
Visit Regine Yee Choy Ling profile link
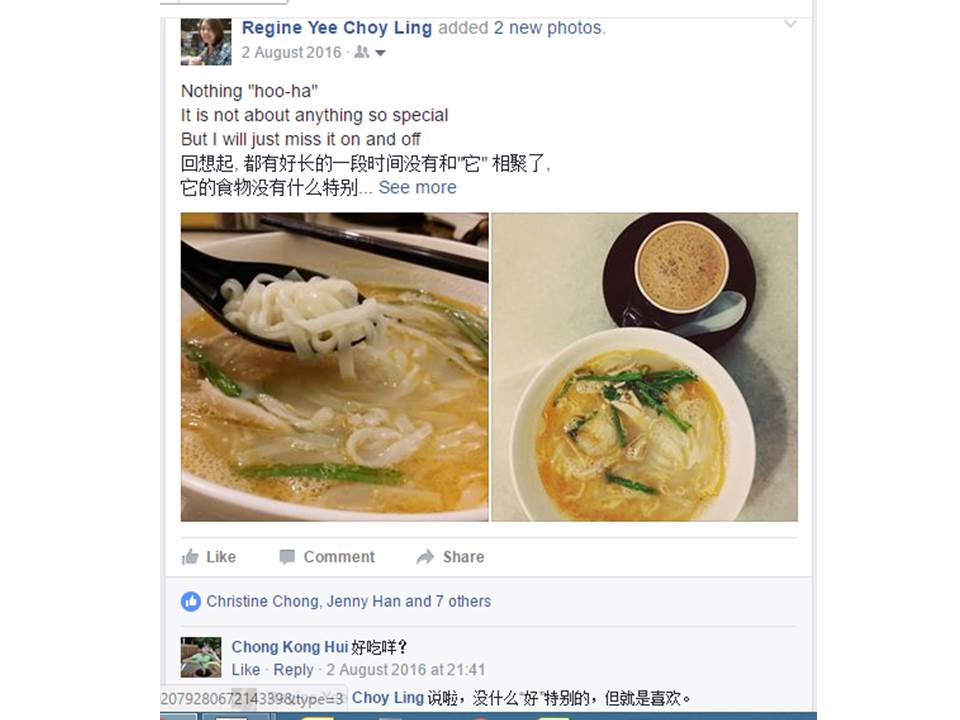coord(337,28)
